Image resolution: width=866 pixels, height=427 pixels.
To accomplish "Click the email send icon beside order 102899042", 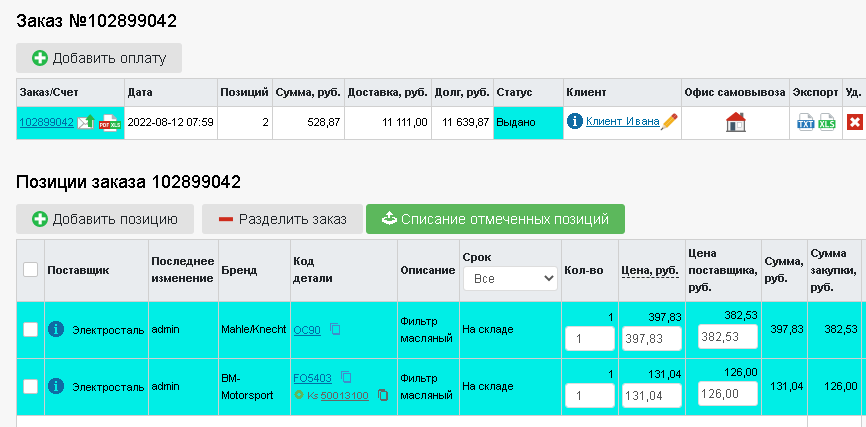I will 86,122.
